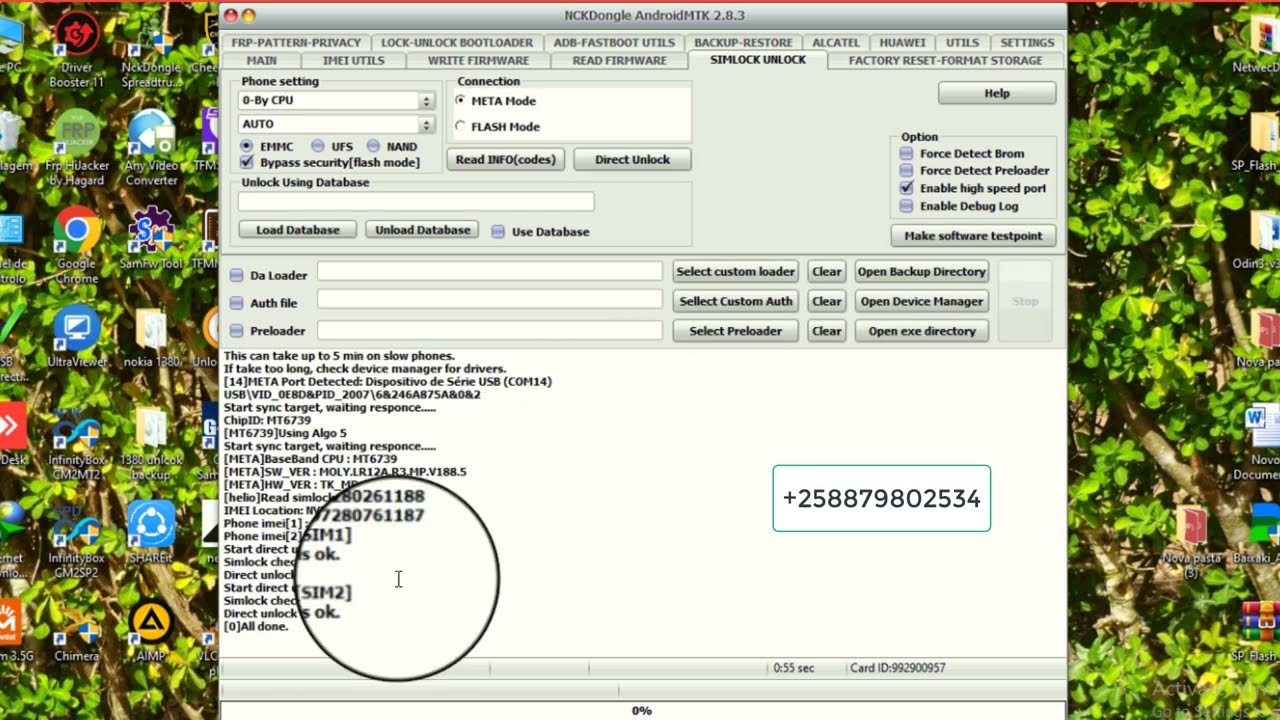The width and height of the screenshot is (1280, 720).
Task: Switch to WRITE FIRMWARE tab
Action: pyautogui.click(x=479, y=61)
